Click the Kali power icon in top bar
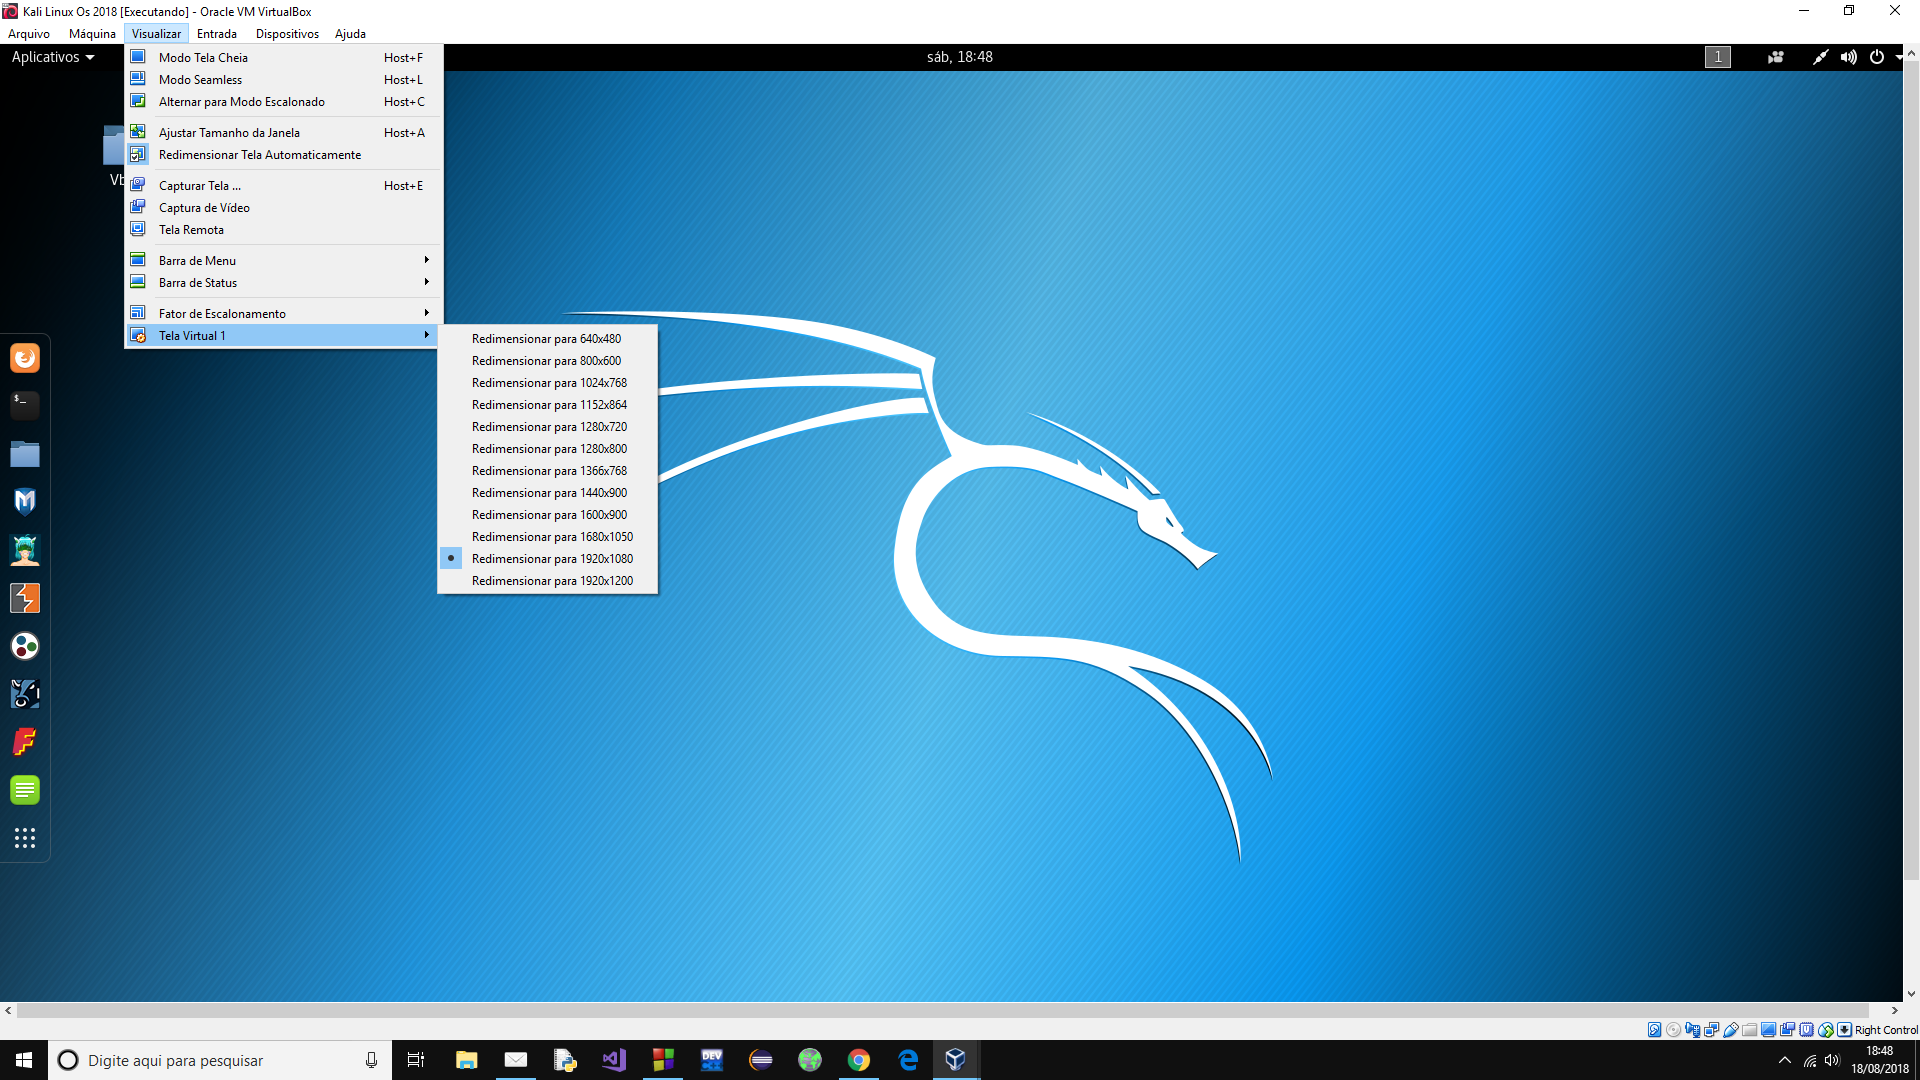1920x1080 pixels. [1877, 57]
